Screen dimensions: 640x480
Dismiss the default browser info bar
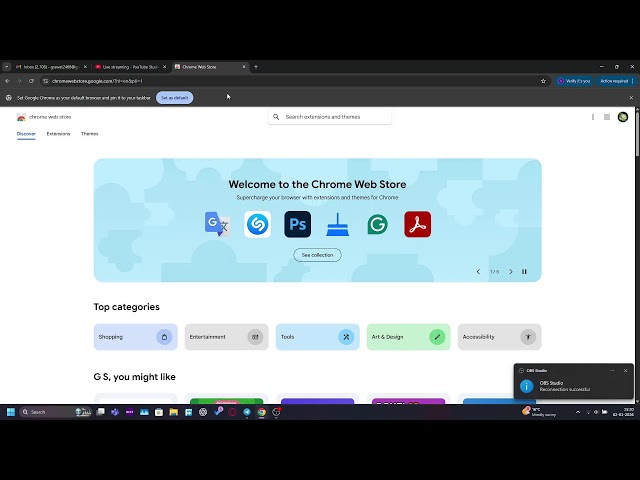[x=631, y=98]
